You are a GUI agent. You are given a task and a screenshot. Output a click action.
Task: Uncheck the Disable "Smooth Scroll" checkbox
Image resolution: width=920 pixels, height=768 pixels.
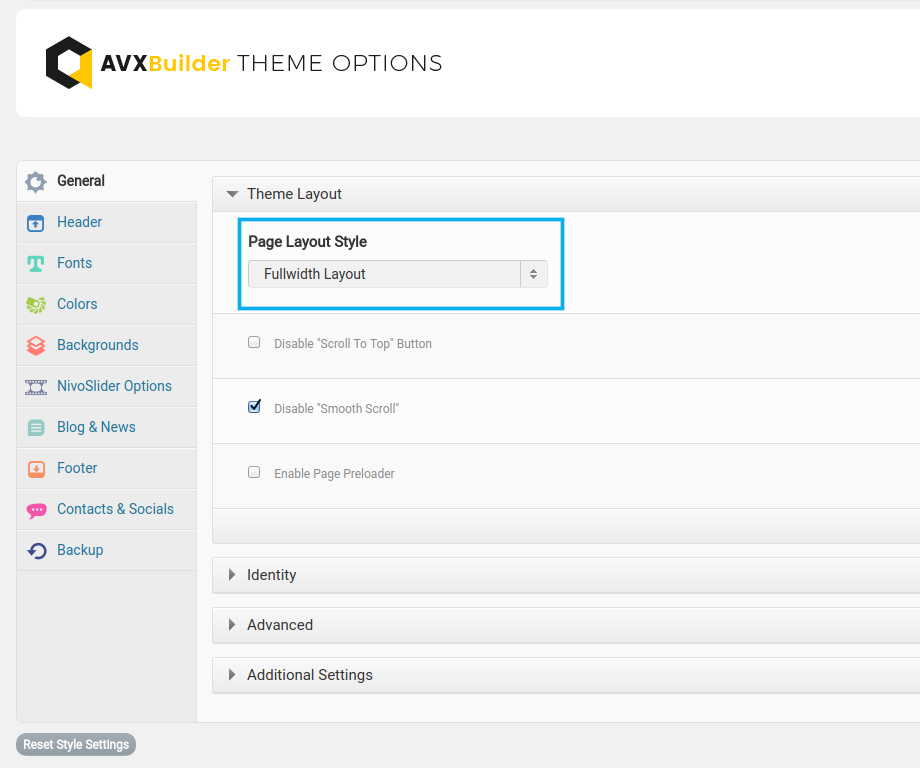254,407
